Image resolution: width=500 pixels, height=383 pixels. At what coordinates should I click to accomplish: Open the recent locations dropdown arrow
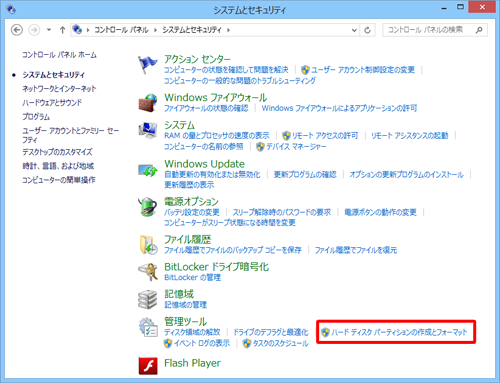click(x=49, y=30)
